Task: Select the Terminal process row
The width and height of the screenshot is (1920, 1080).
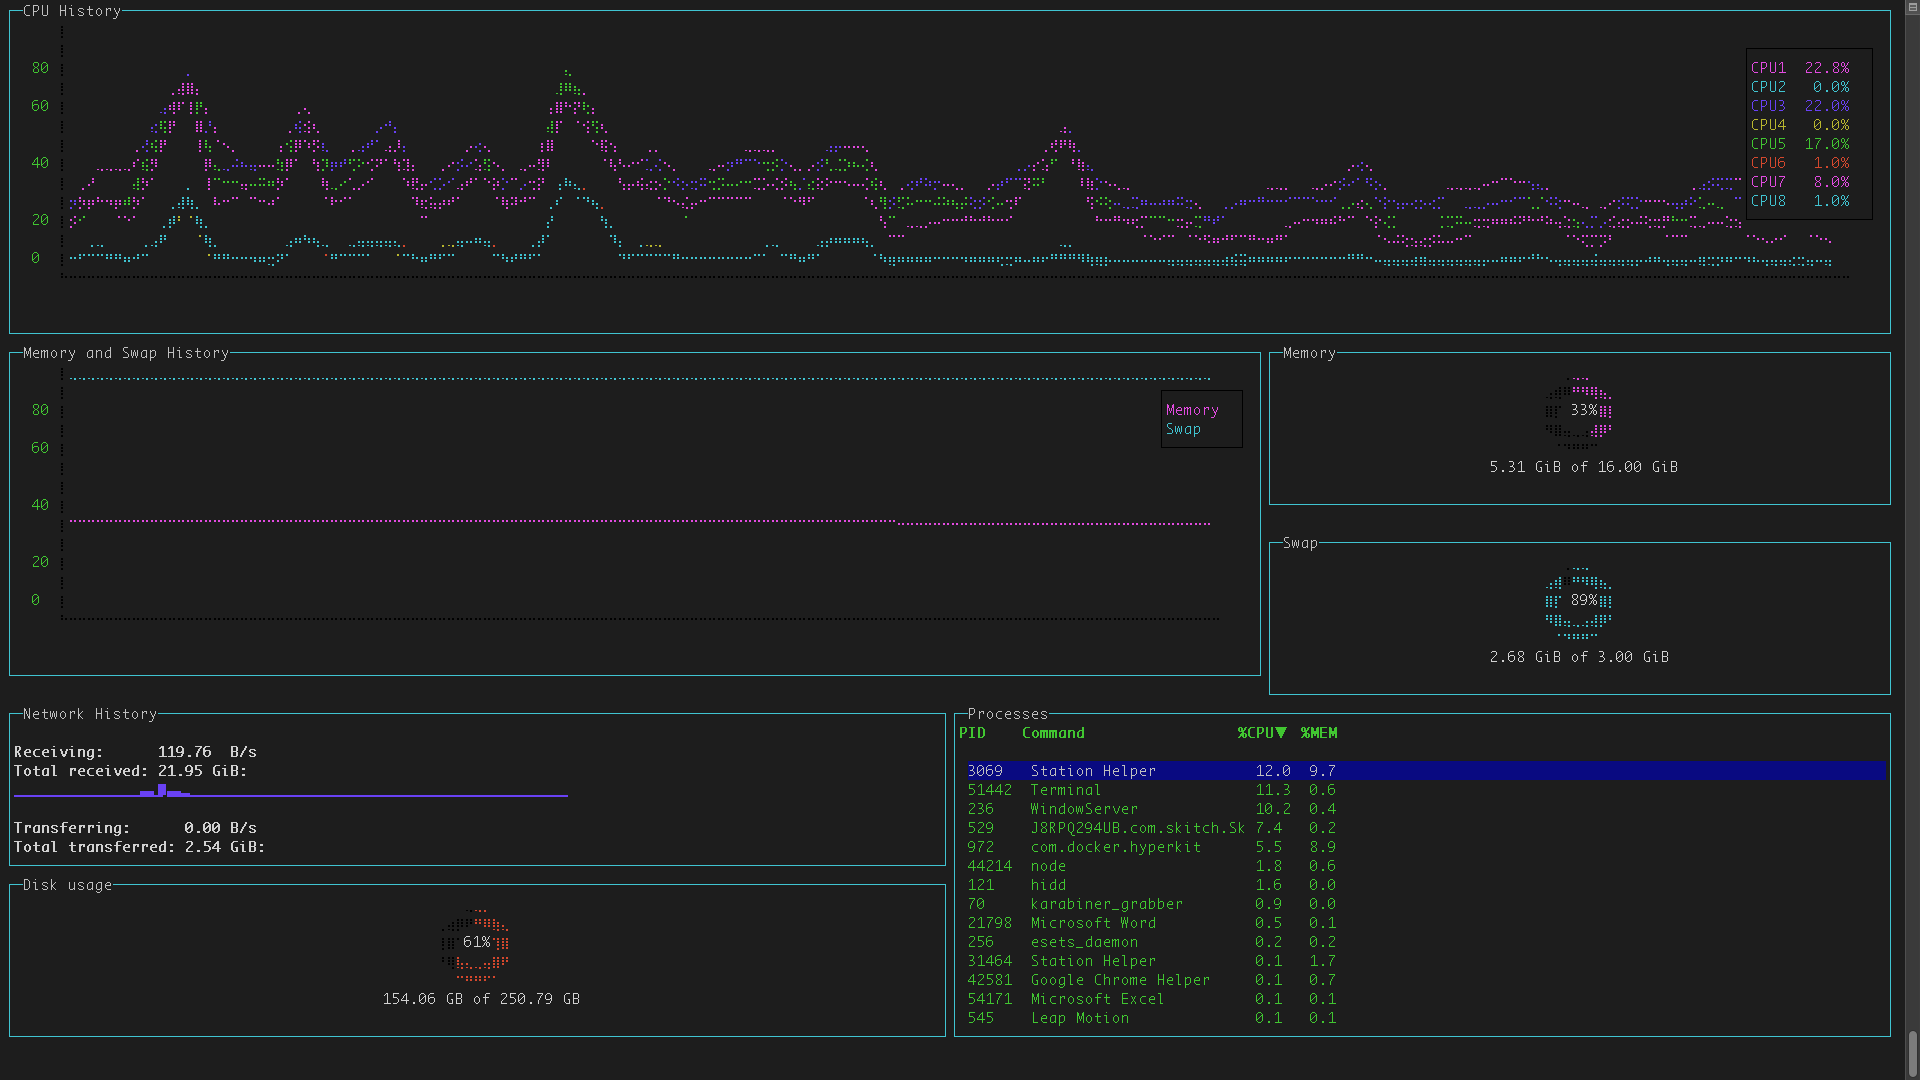Action: [x=1065, y=790]
